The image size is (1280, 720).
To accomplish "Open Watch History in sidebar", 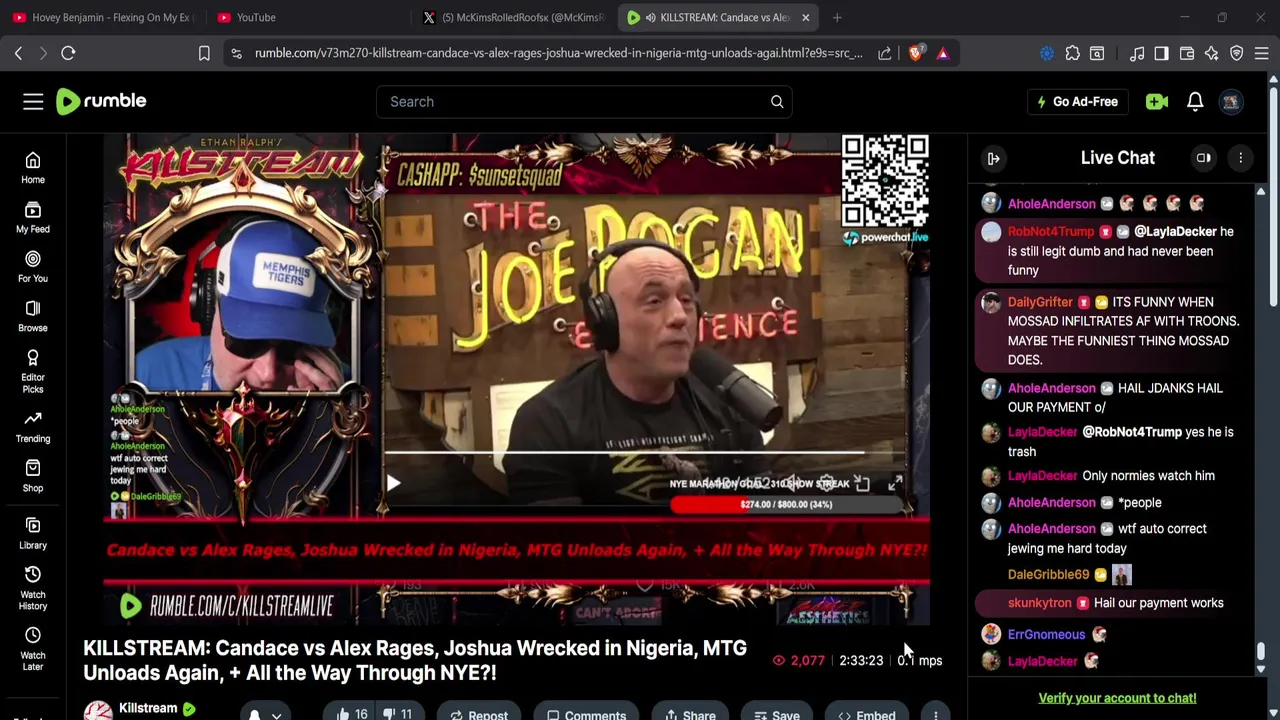I will 33,588.
